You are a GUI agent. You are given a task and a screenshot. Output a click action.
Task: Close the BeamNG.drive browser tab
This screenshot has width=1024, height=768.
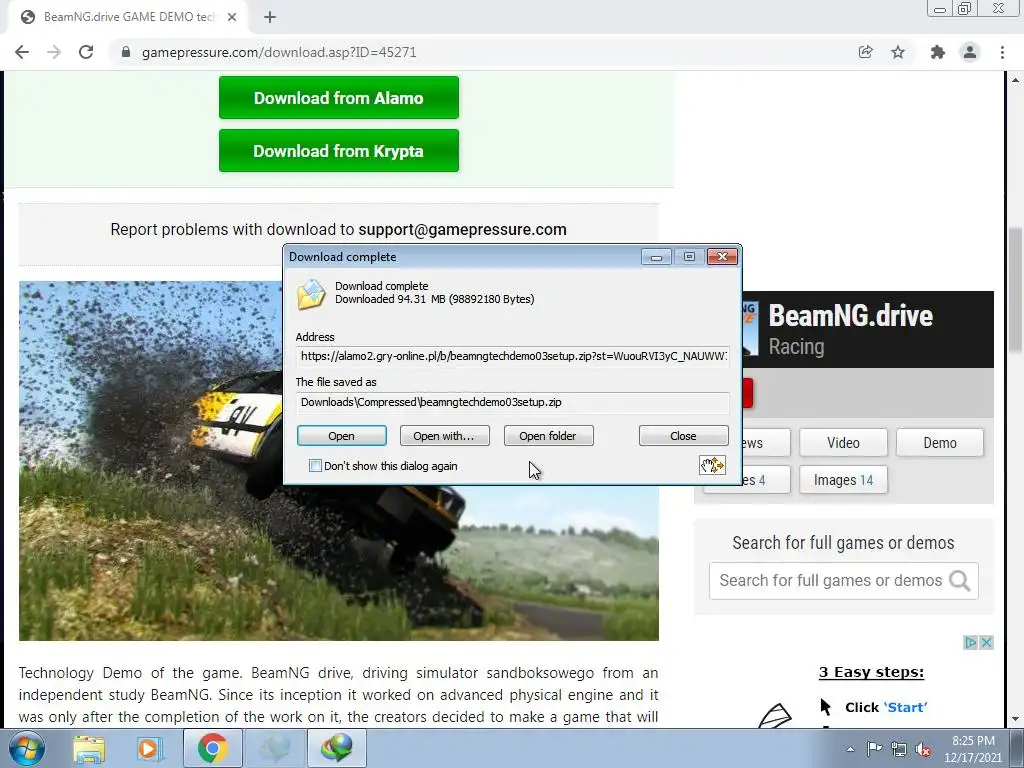click(232, 17)
